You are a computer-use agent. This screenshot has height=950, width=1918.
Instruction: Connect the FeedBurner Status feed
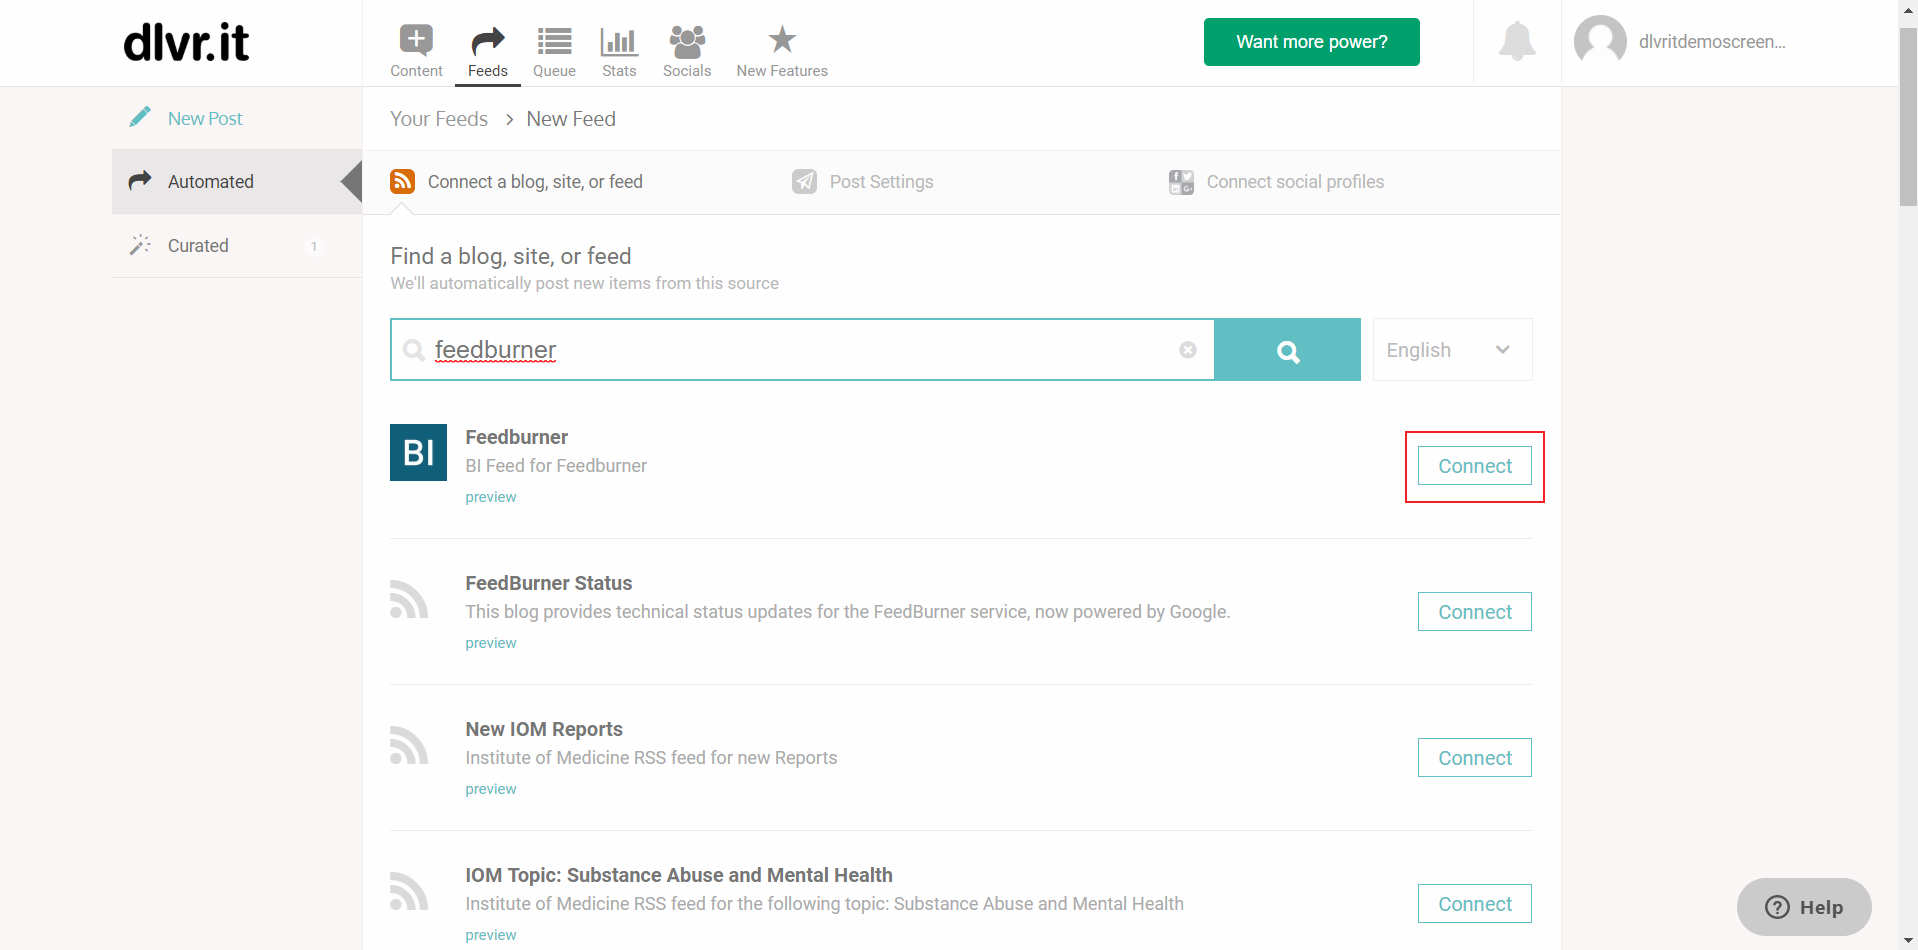pyautogui.click(x=1475, y=612)
